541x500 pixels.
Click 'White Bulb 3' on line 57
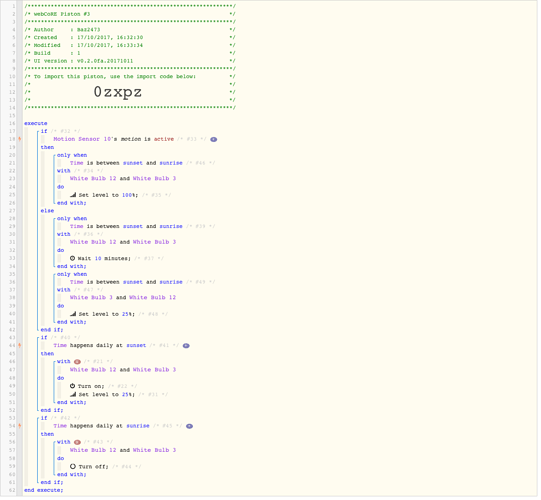155,451
